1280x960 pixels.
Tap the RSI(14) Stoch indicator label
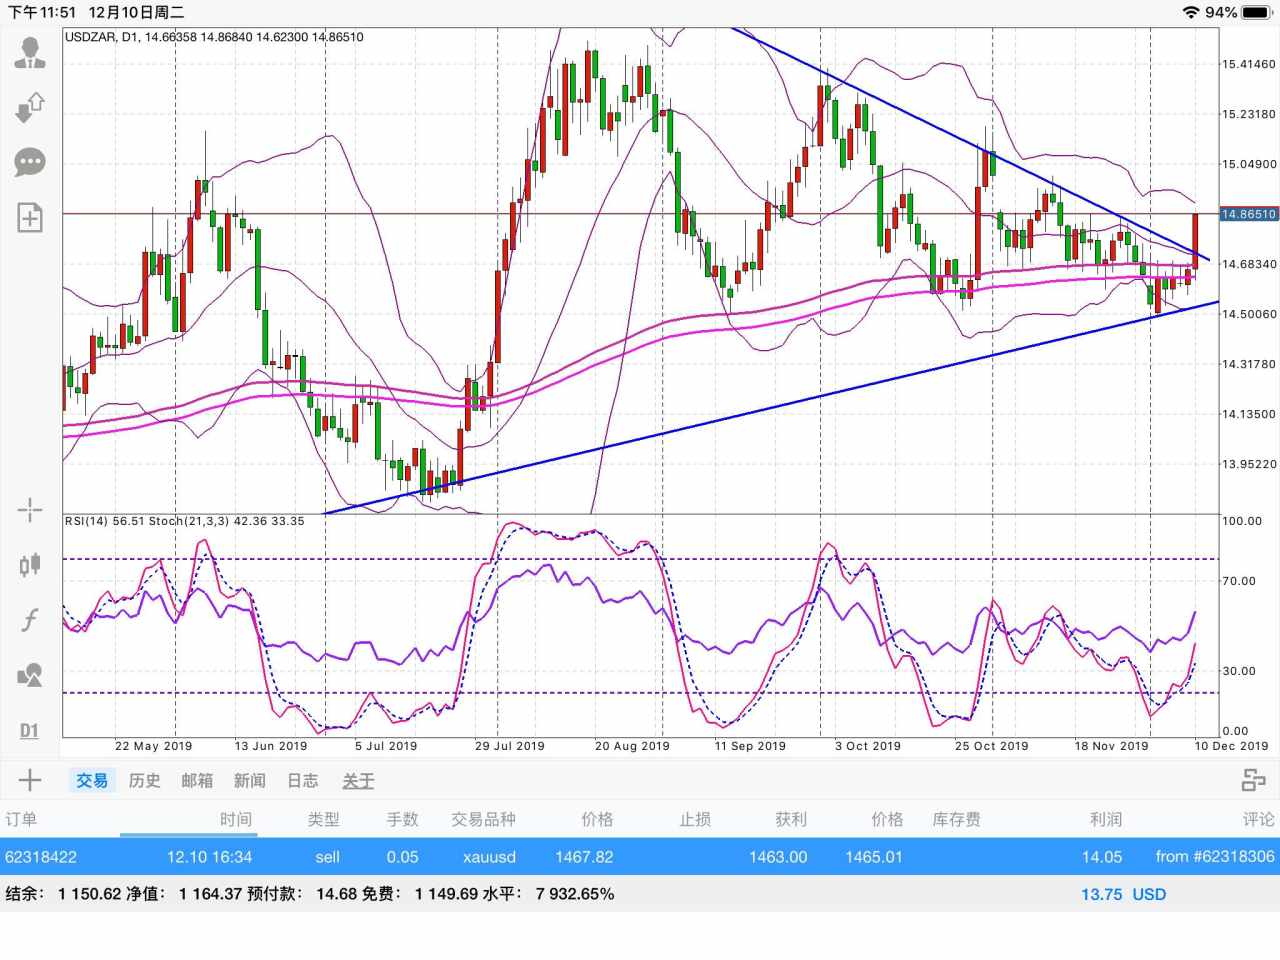(184, 521)
